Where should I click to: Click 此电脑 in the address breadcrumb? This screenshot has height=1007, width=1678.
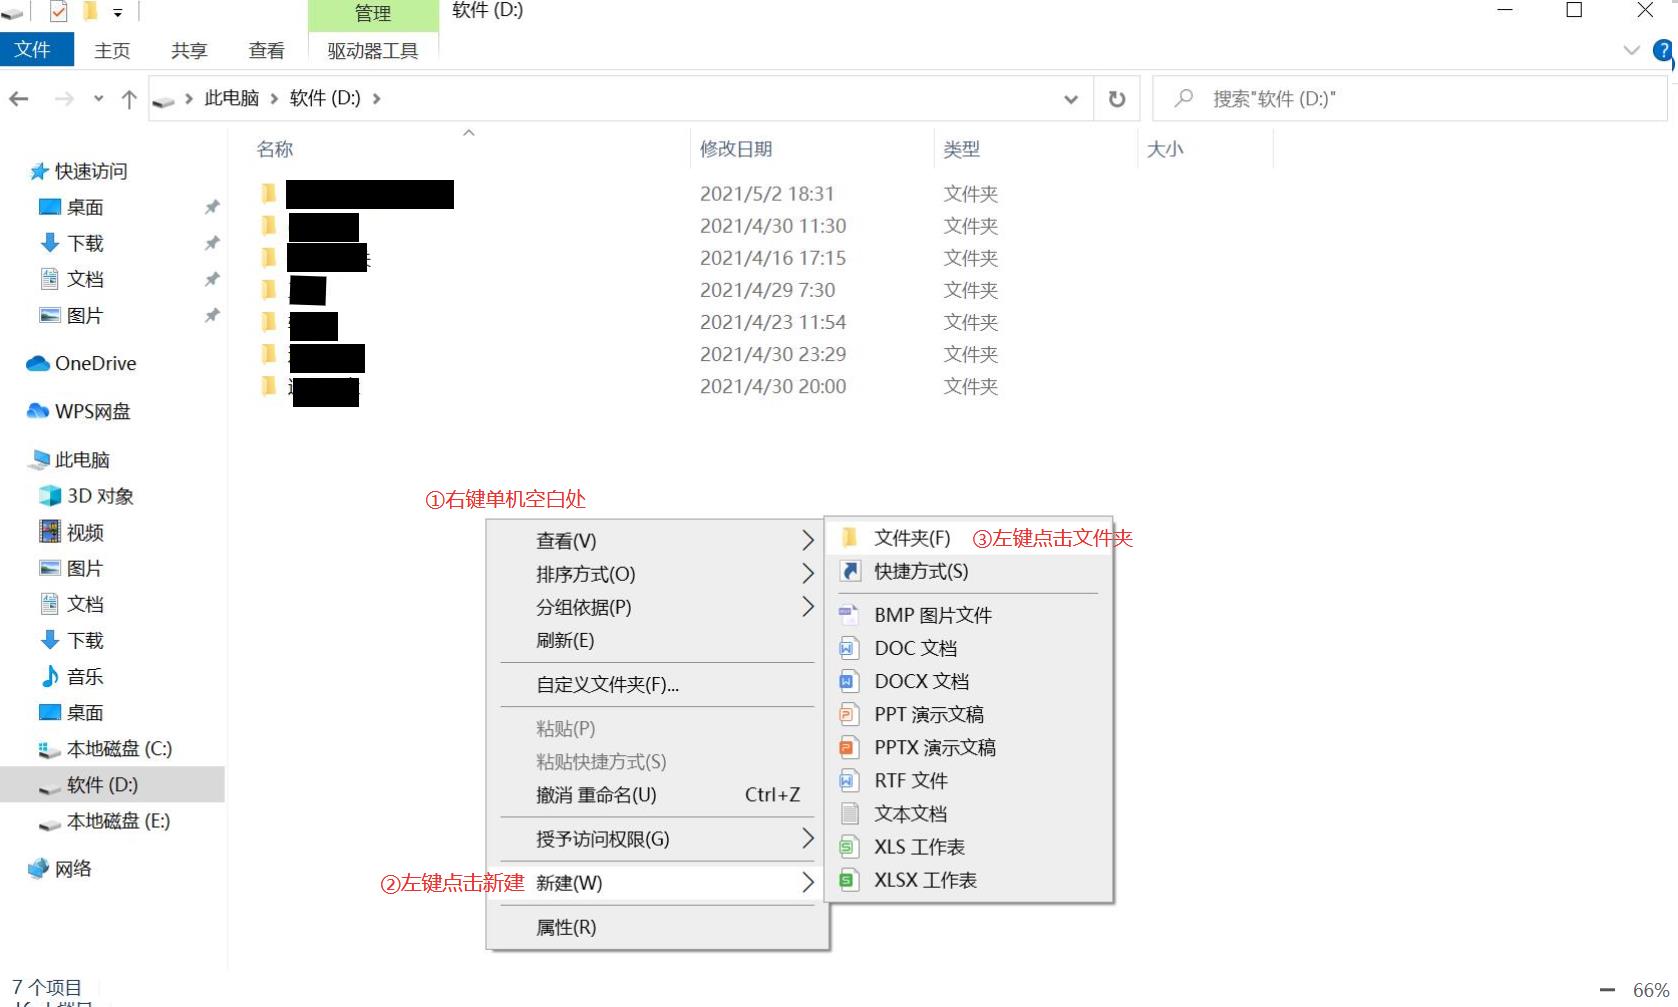[232, 98]
